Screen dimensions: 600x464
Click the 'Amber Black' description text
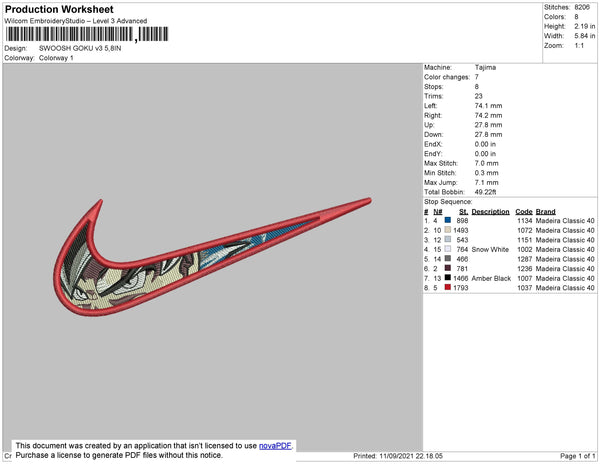[x=491, y=278]
